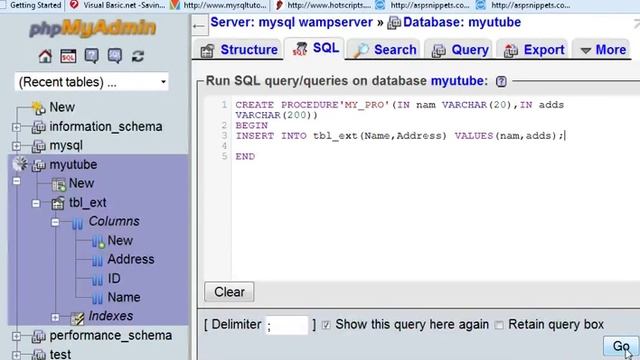Open mysqltuto bookmark in bookmarks bar
640x360 pixels.
[x=219, y=5]
